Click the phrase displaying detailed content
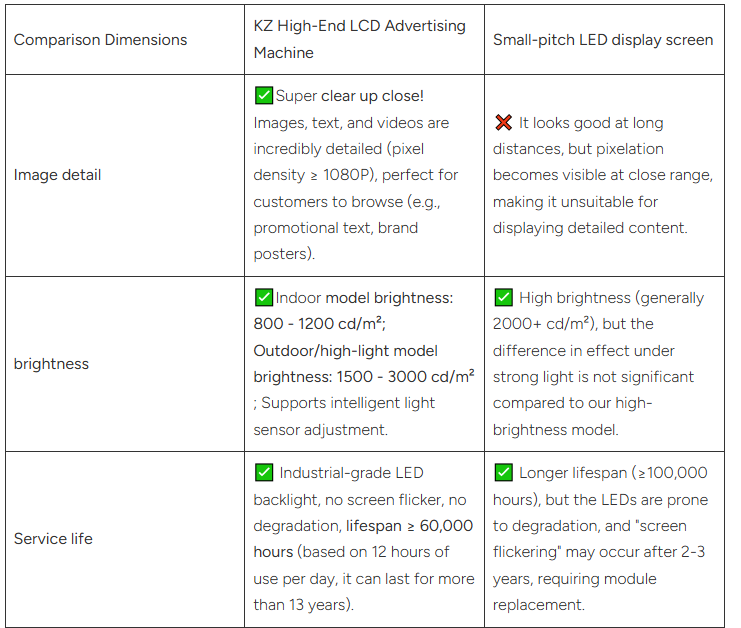 tap(589, 228)
